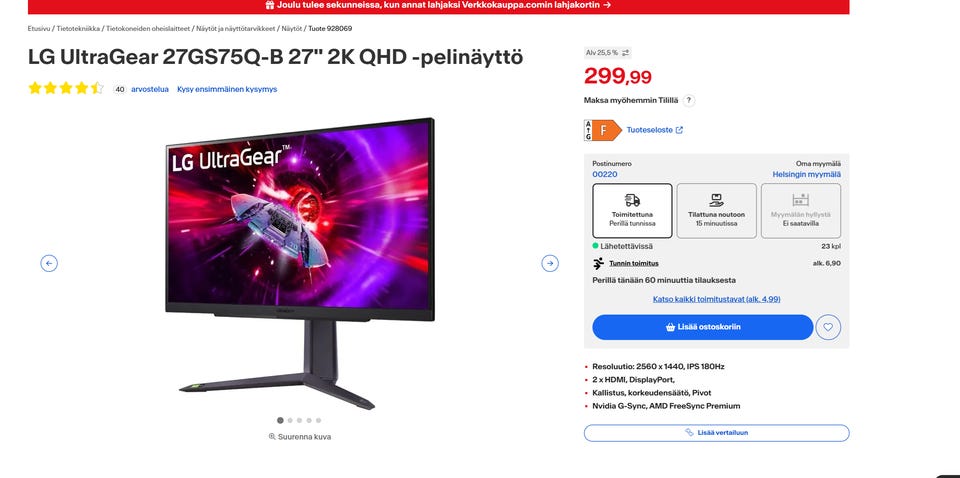This screenshot has height=478, width=960.
Task: Add the monitor to favorites with heart icon
Action: click(828, 327)
